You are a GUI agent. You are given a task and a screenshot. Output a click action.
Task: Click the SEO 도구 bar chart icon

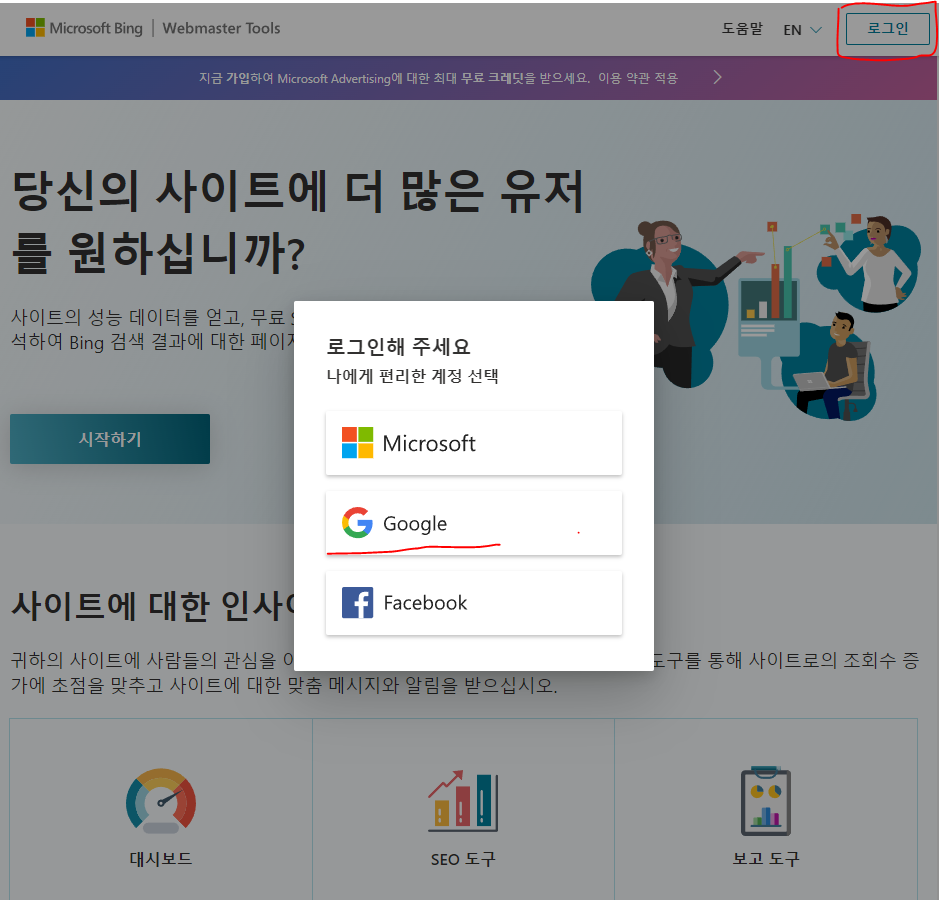pos(463,801)
